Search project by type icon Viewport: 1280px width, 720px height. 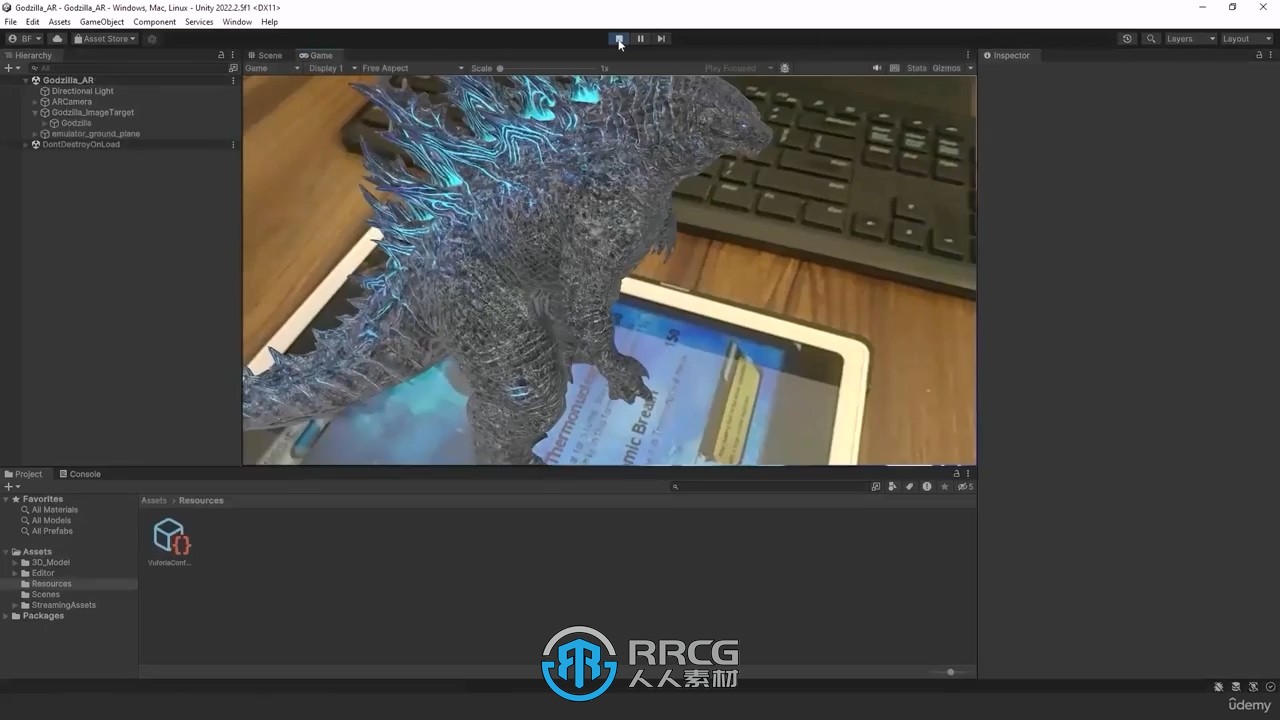[x=876, y=487]
